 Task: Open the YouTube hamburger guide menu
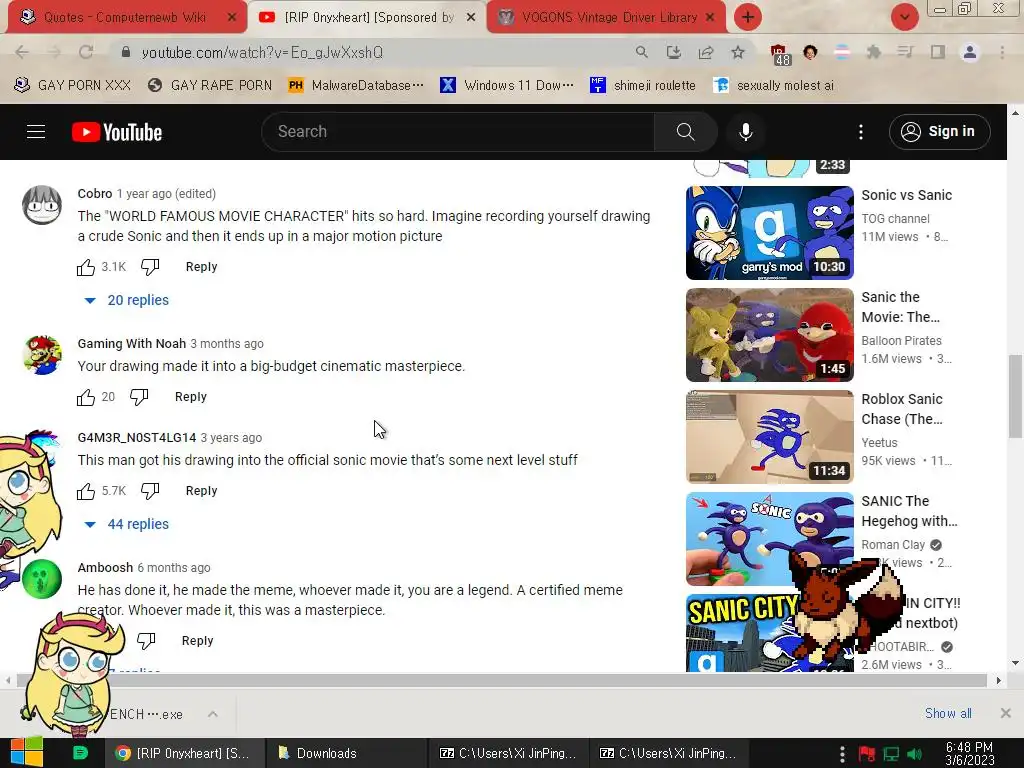point(36,132)
